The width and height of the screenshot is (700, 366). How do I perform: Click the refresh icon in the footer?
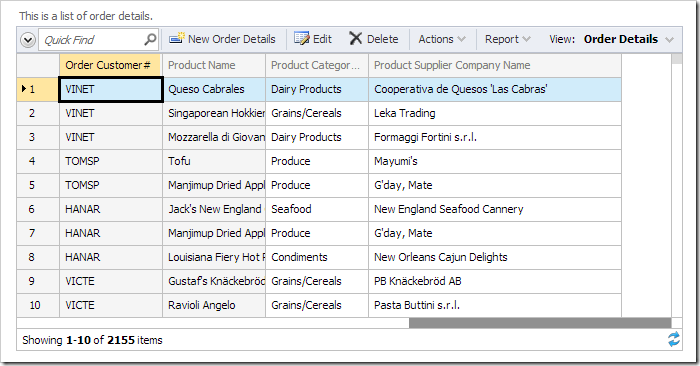pos(674,340)
